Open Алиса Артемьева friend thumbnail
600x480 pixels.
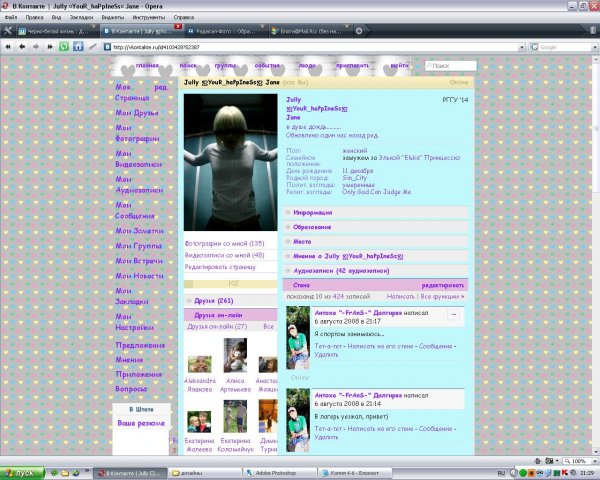(x=235, y=355)
